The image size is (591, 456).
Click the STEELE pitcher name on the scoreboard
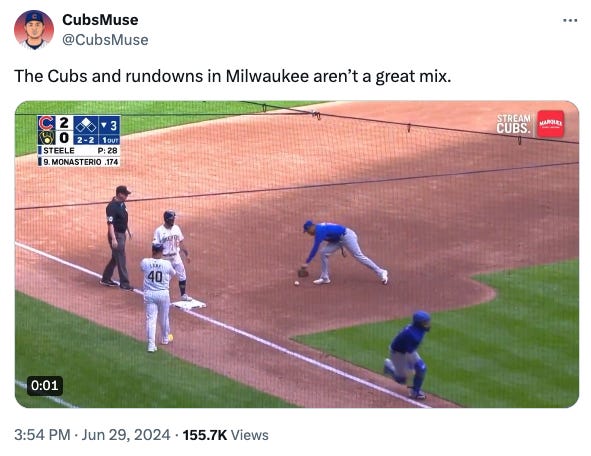pos(59,150)
